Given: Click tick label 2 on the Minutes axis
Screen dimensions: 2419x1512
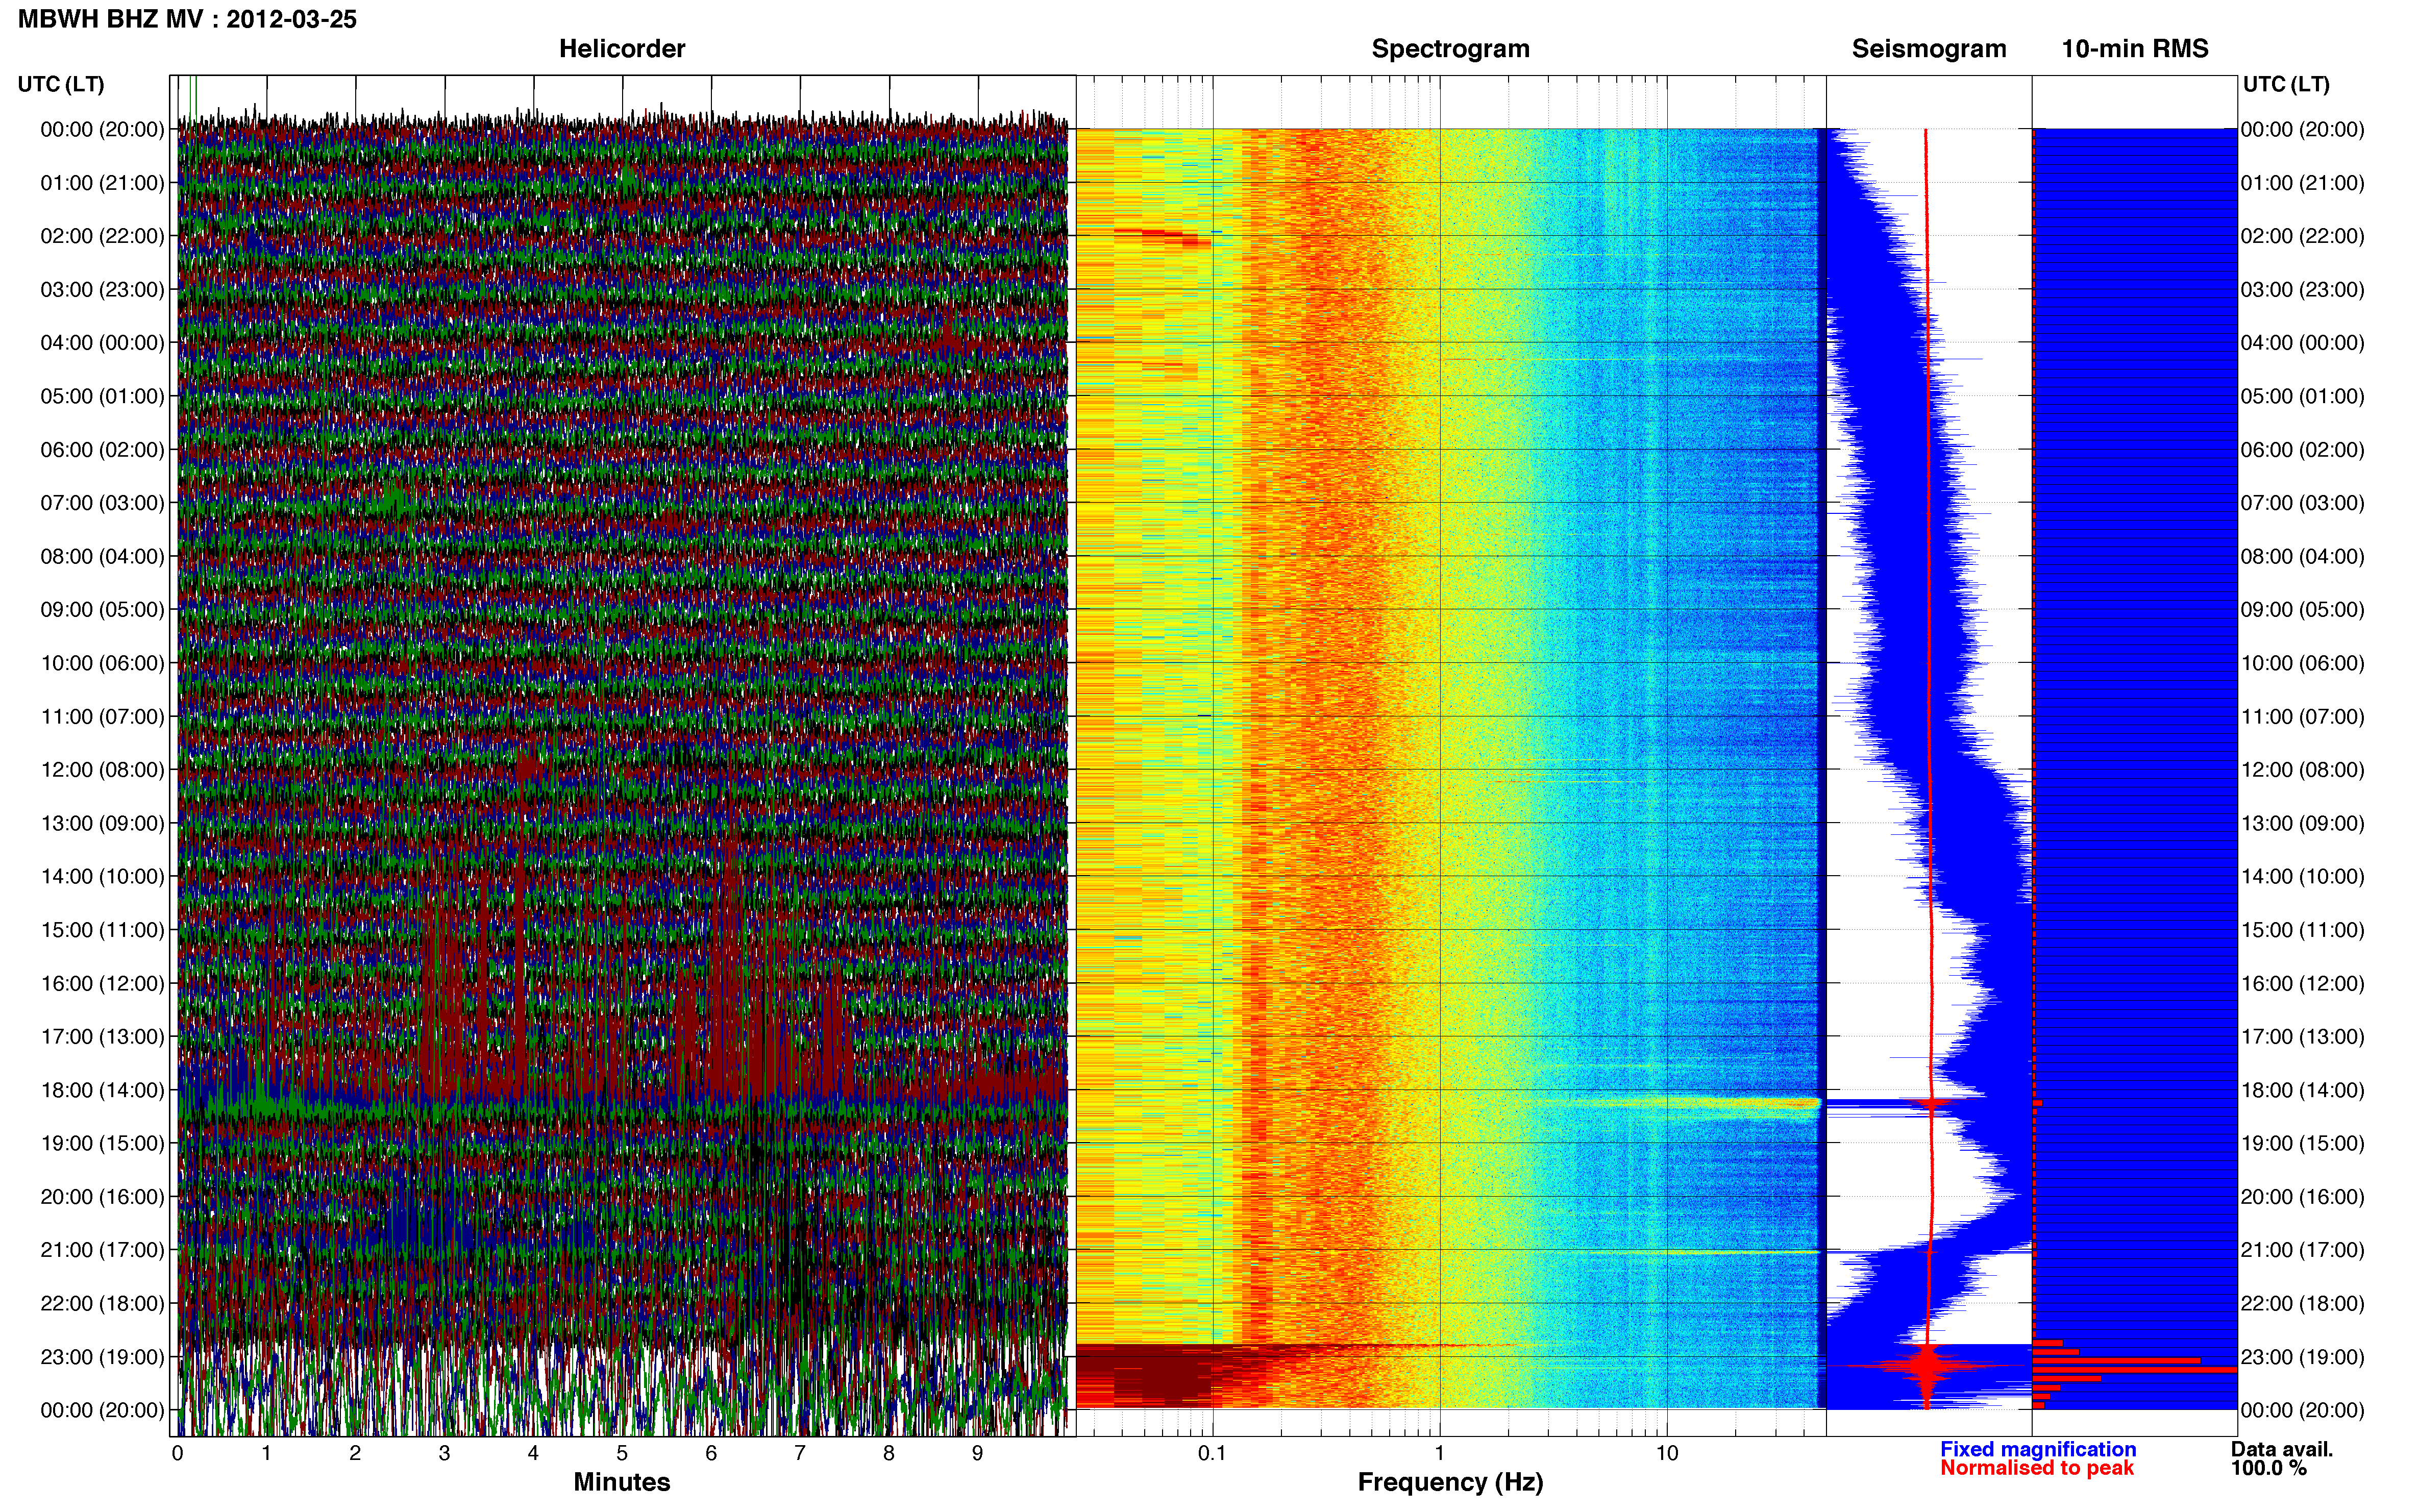Looking at the screenshot, I should 355,1454.
